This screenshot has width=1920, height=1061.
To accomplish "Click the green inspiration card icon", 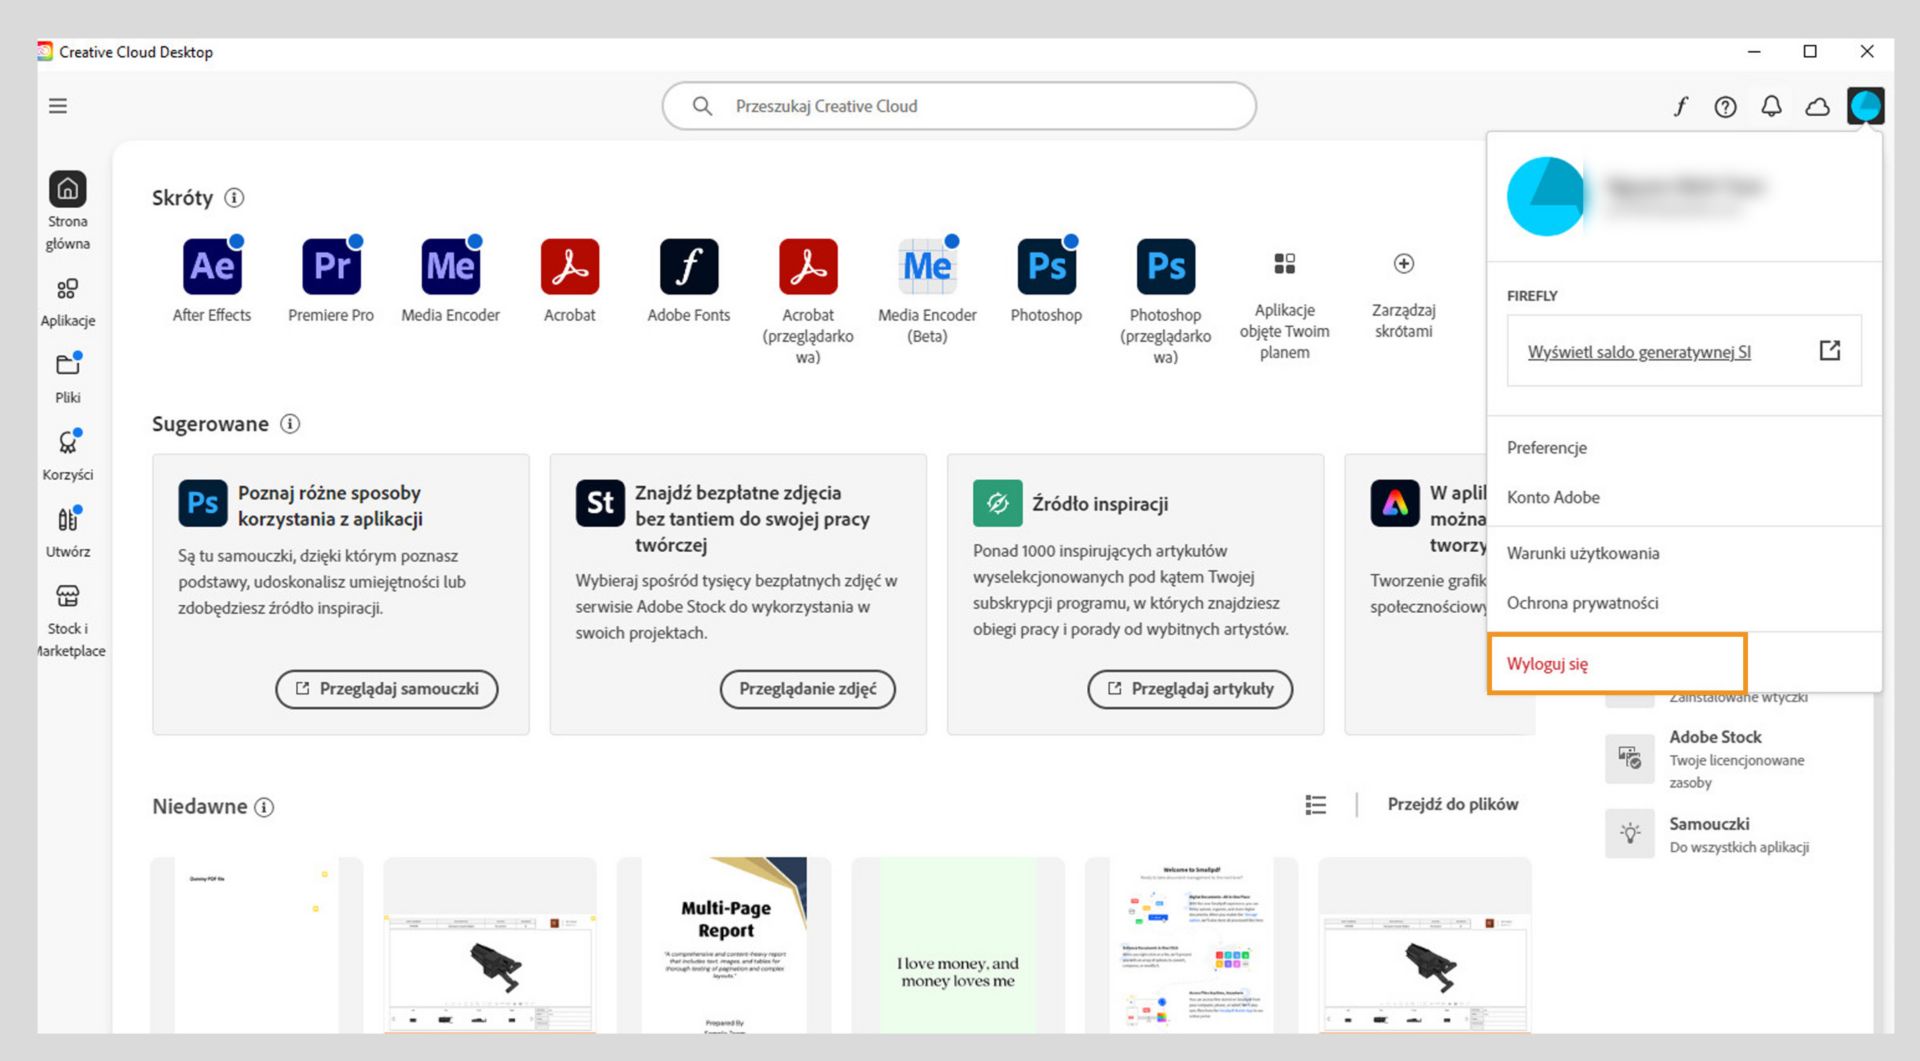I will (997, 503).
